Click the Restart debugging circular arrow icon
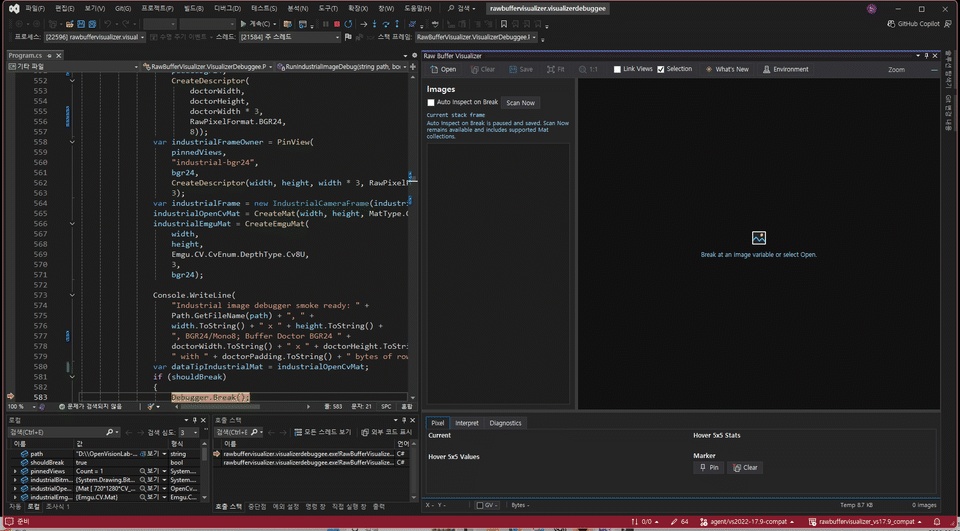Screen dimensions: 960x531 348,24
